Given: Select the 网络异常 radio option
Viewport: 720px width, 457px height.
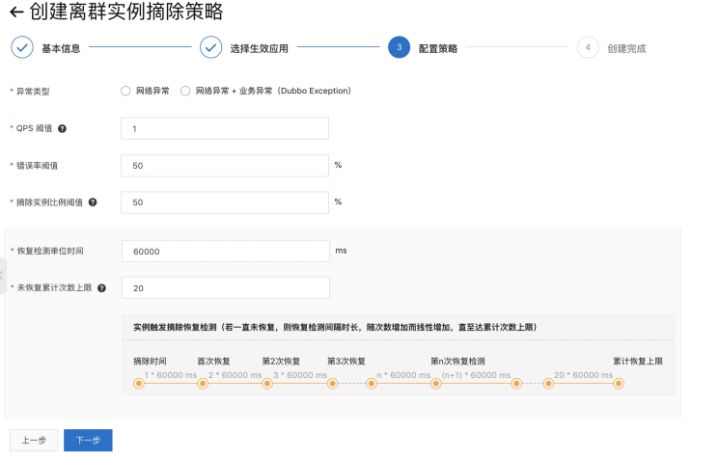Looking at the screenshot, I should click(x=125, y=91).
